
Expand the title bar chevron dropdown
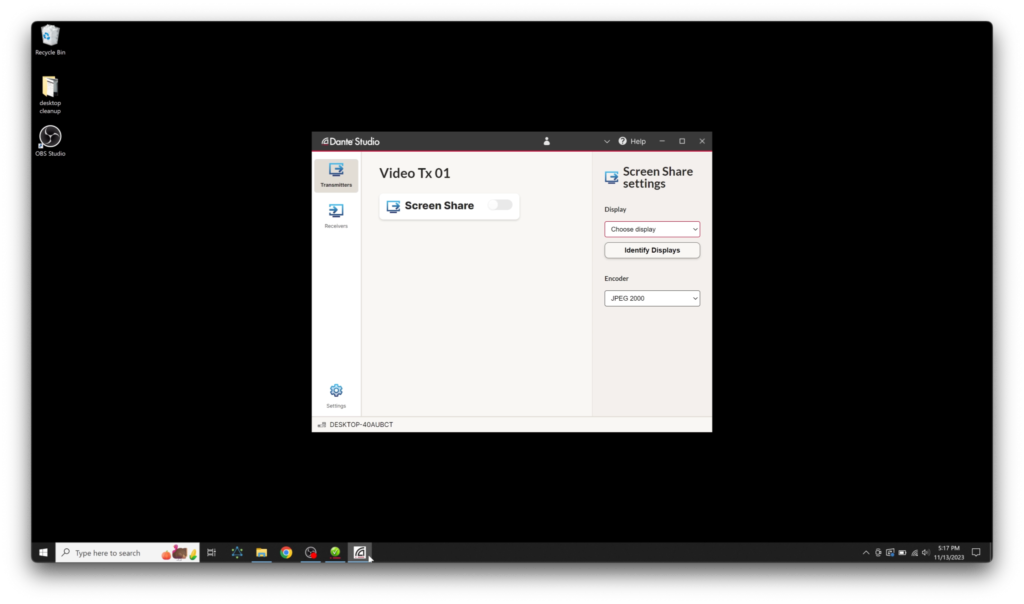coord(607,141)
